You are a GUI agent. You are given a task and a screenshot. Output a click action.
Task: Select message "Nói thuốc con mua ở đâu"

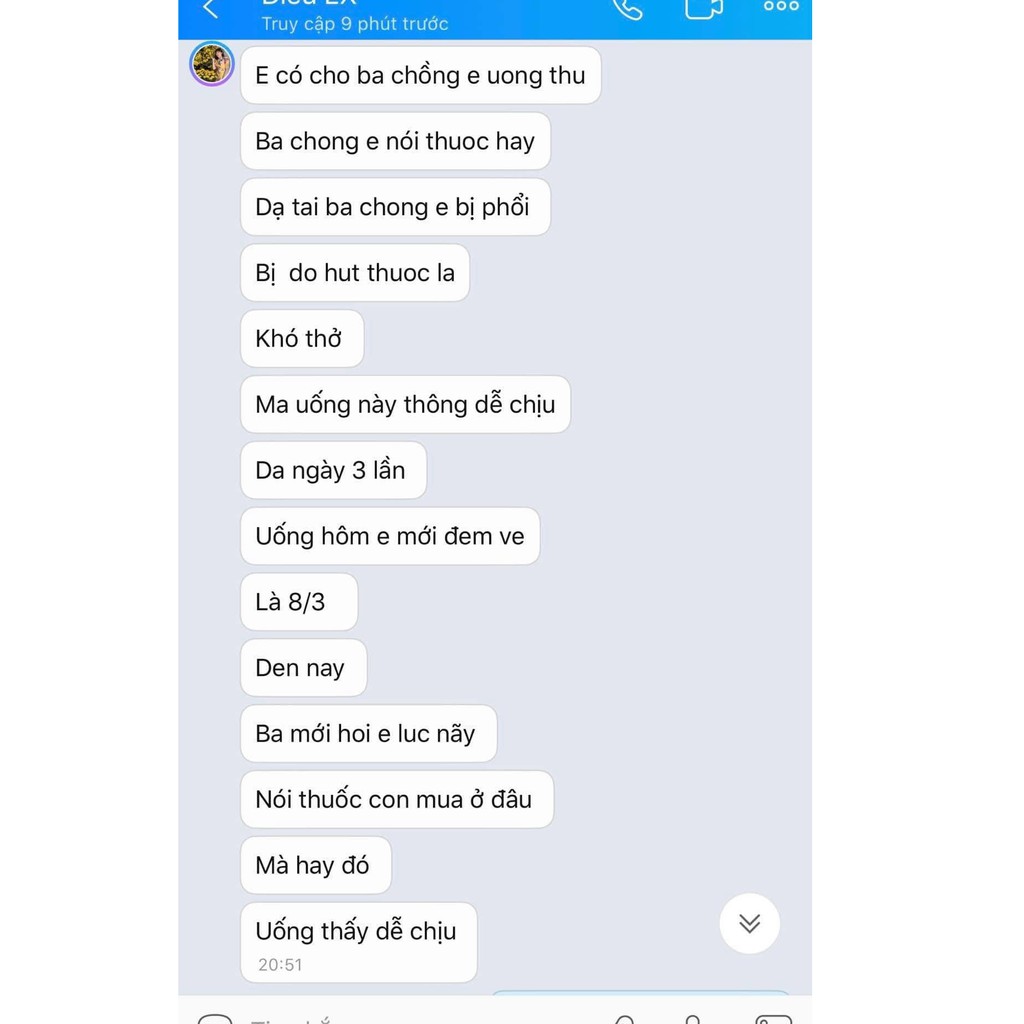click(x=397, y=799)
